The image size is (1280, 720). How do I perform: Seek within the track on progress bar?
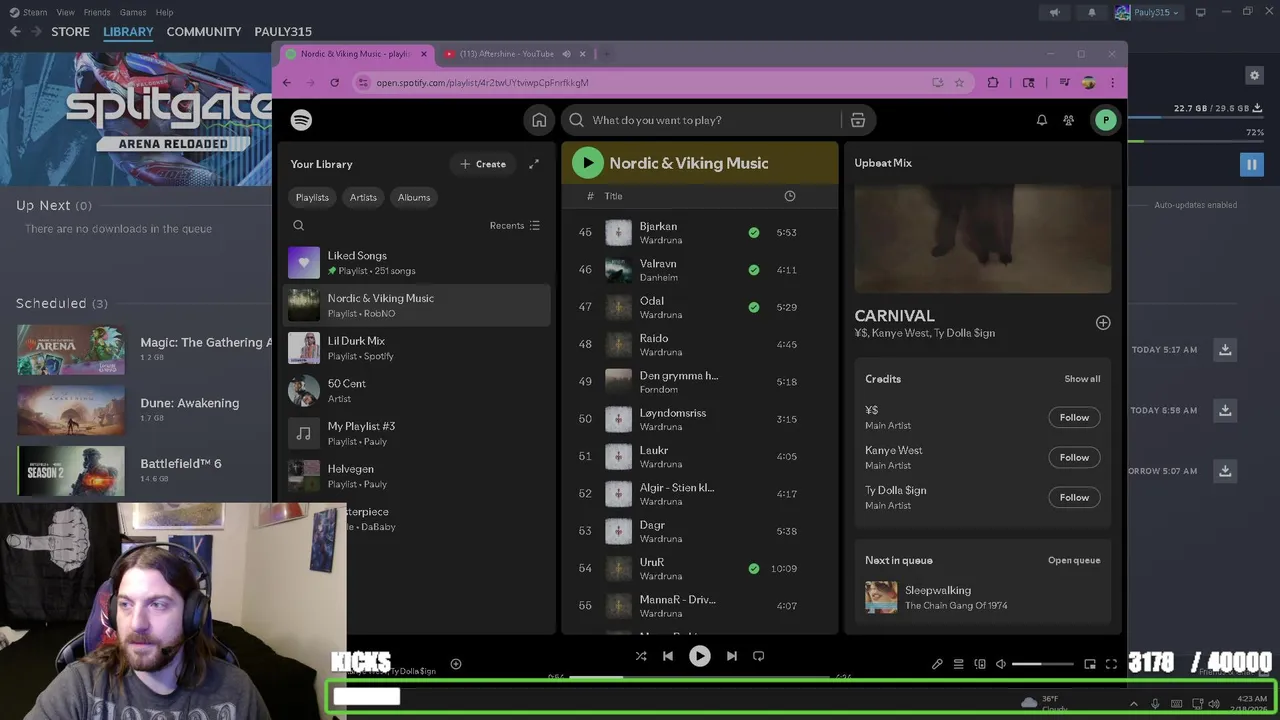(x=699, y=677)
